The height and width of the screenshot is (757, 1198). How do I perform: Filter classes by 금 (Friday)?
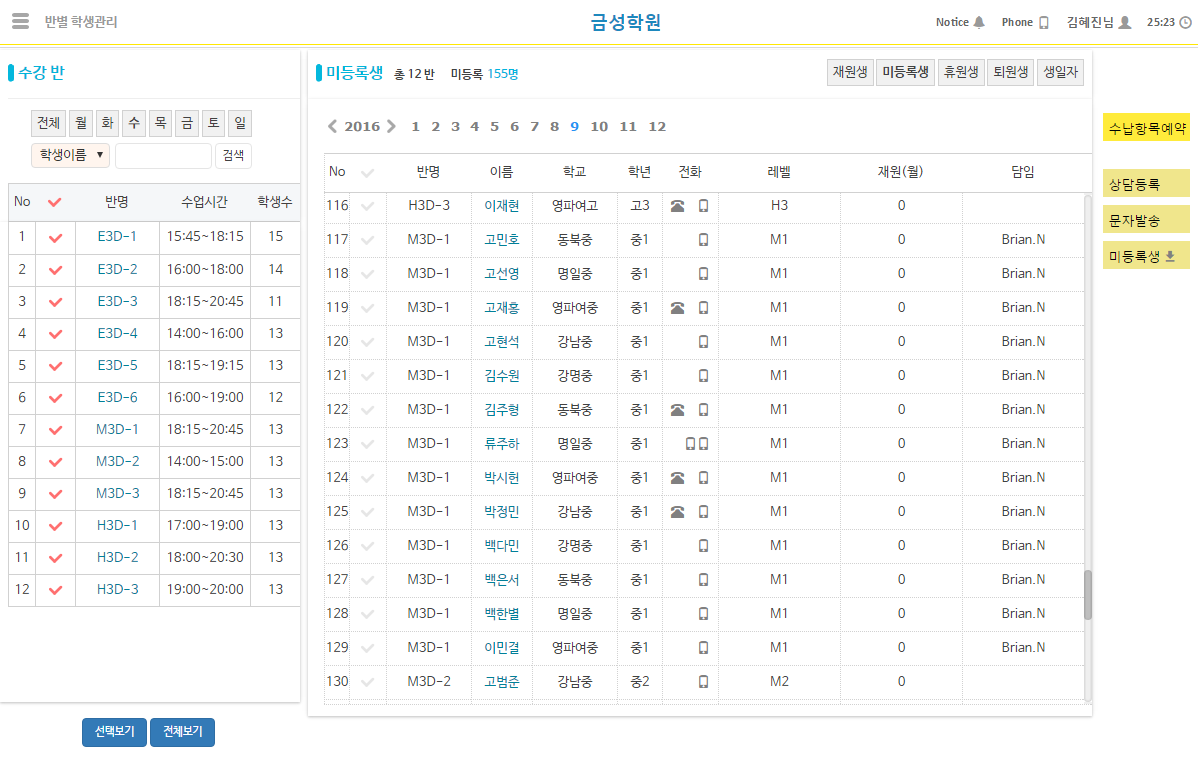coord(187,123)
